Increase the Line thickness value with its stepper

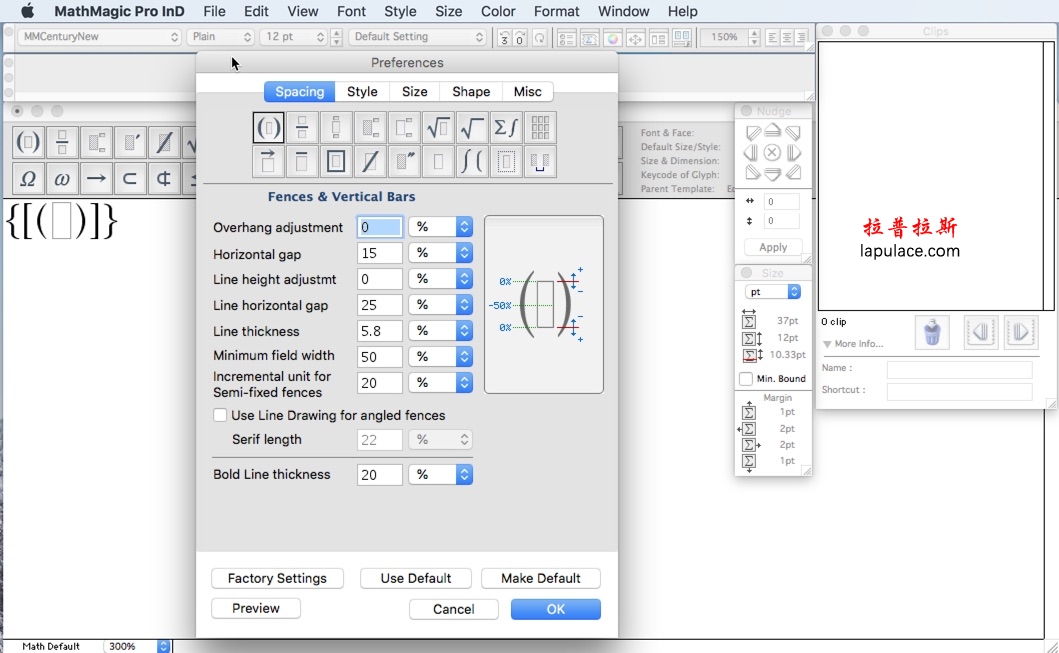coord(462,327)
